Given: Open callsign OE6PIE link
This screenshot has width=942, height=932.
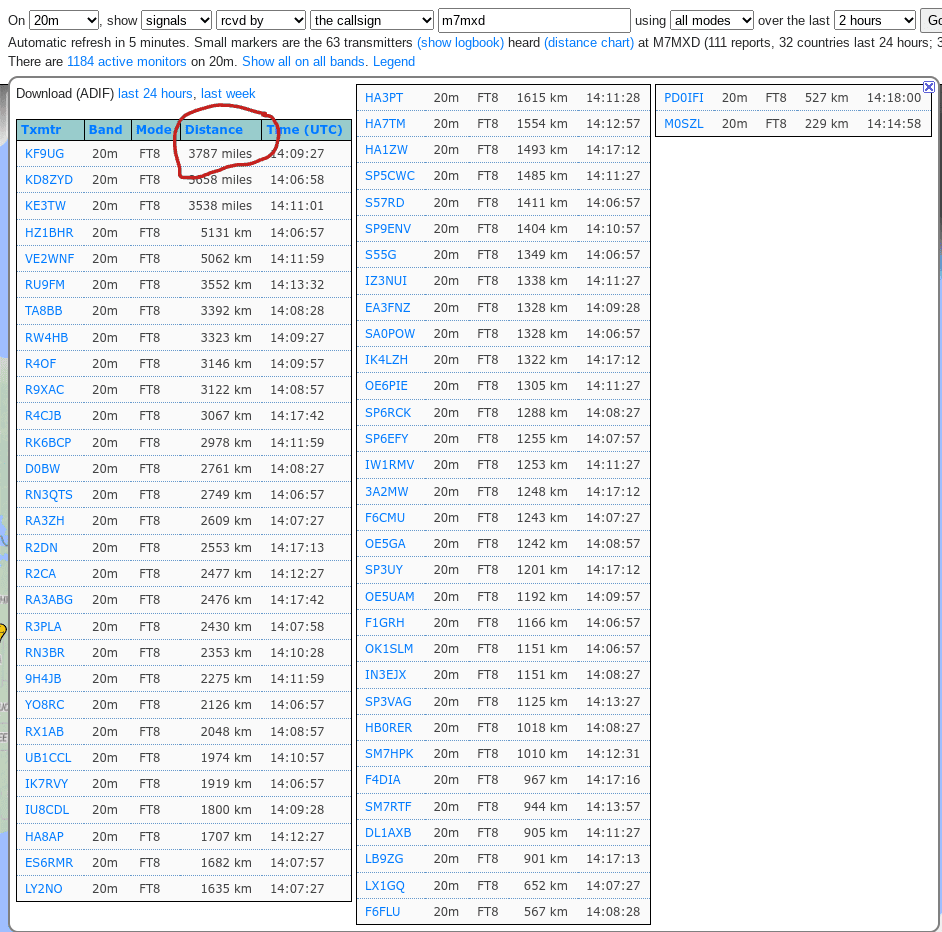Looking at the screenshot, I should pyautogui.click(x=386, y=386).
